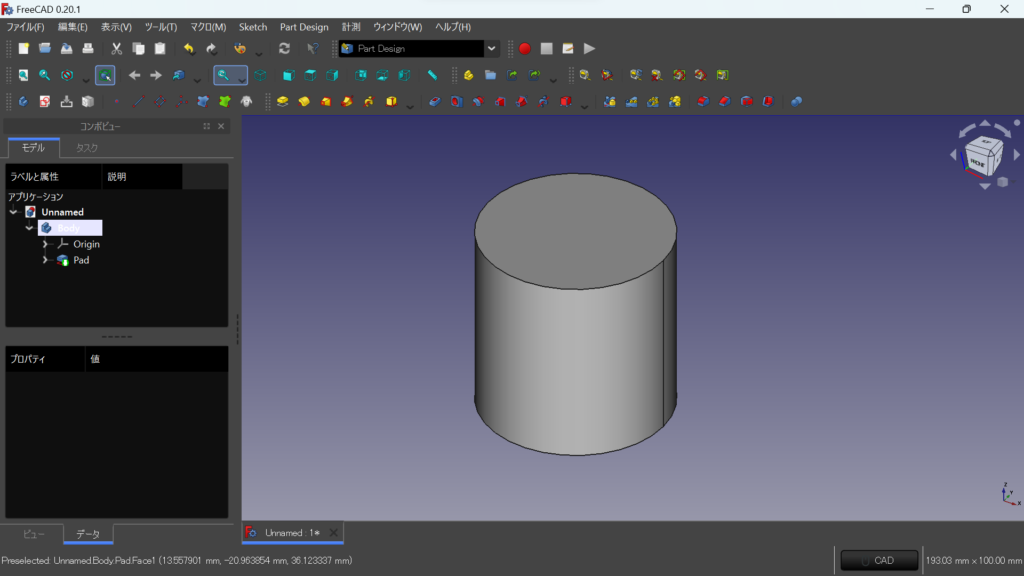This screenshot has height=576, width=1024.
Task: Click the cylinder's top face
Action: 575,231
